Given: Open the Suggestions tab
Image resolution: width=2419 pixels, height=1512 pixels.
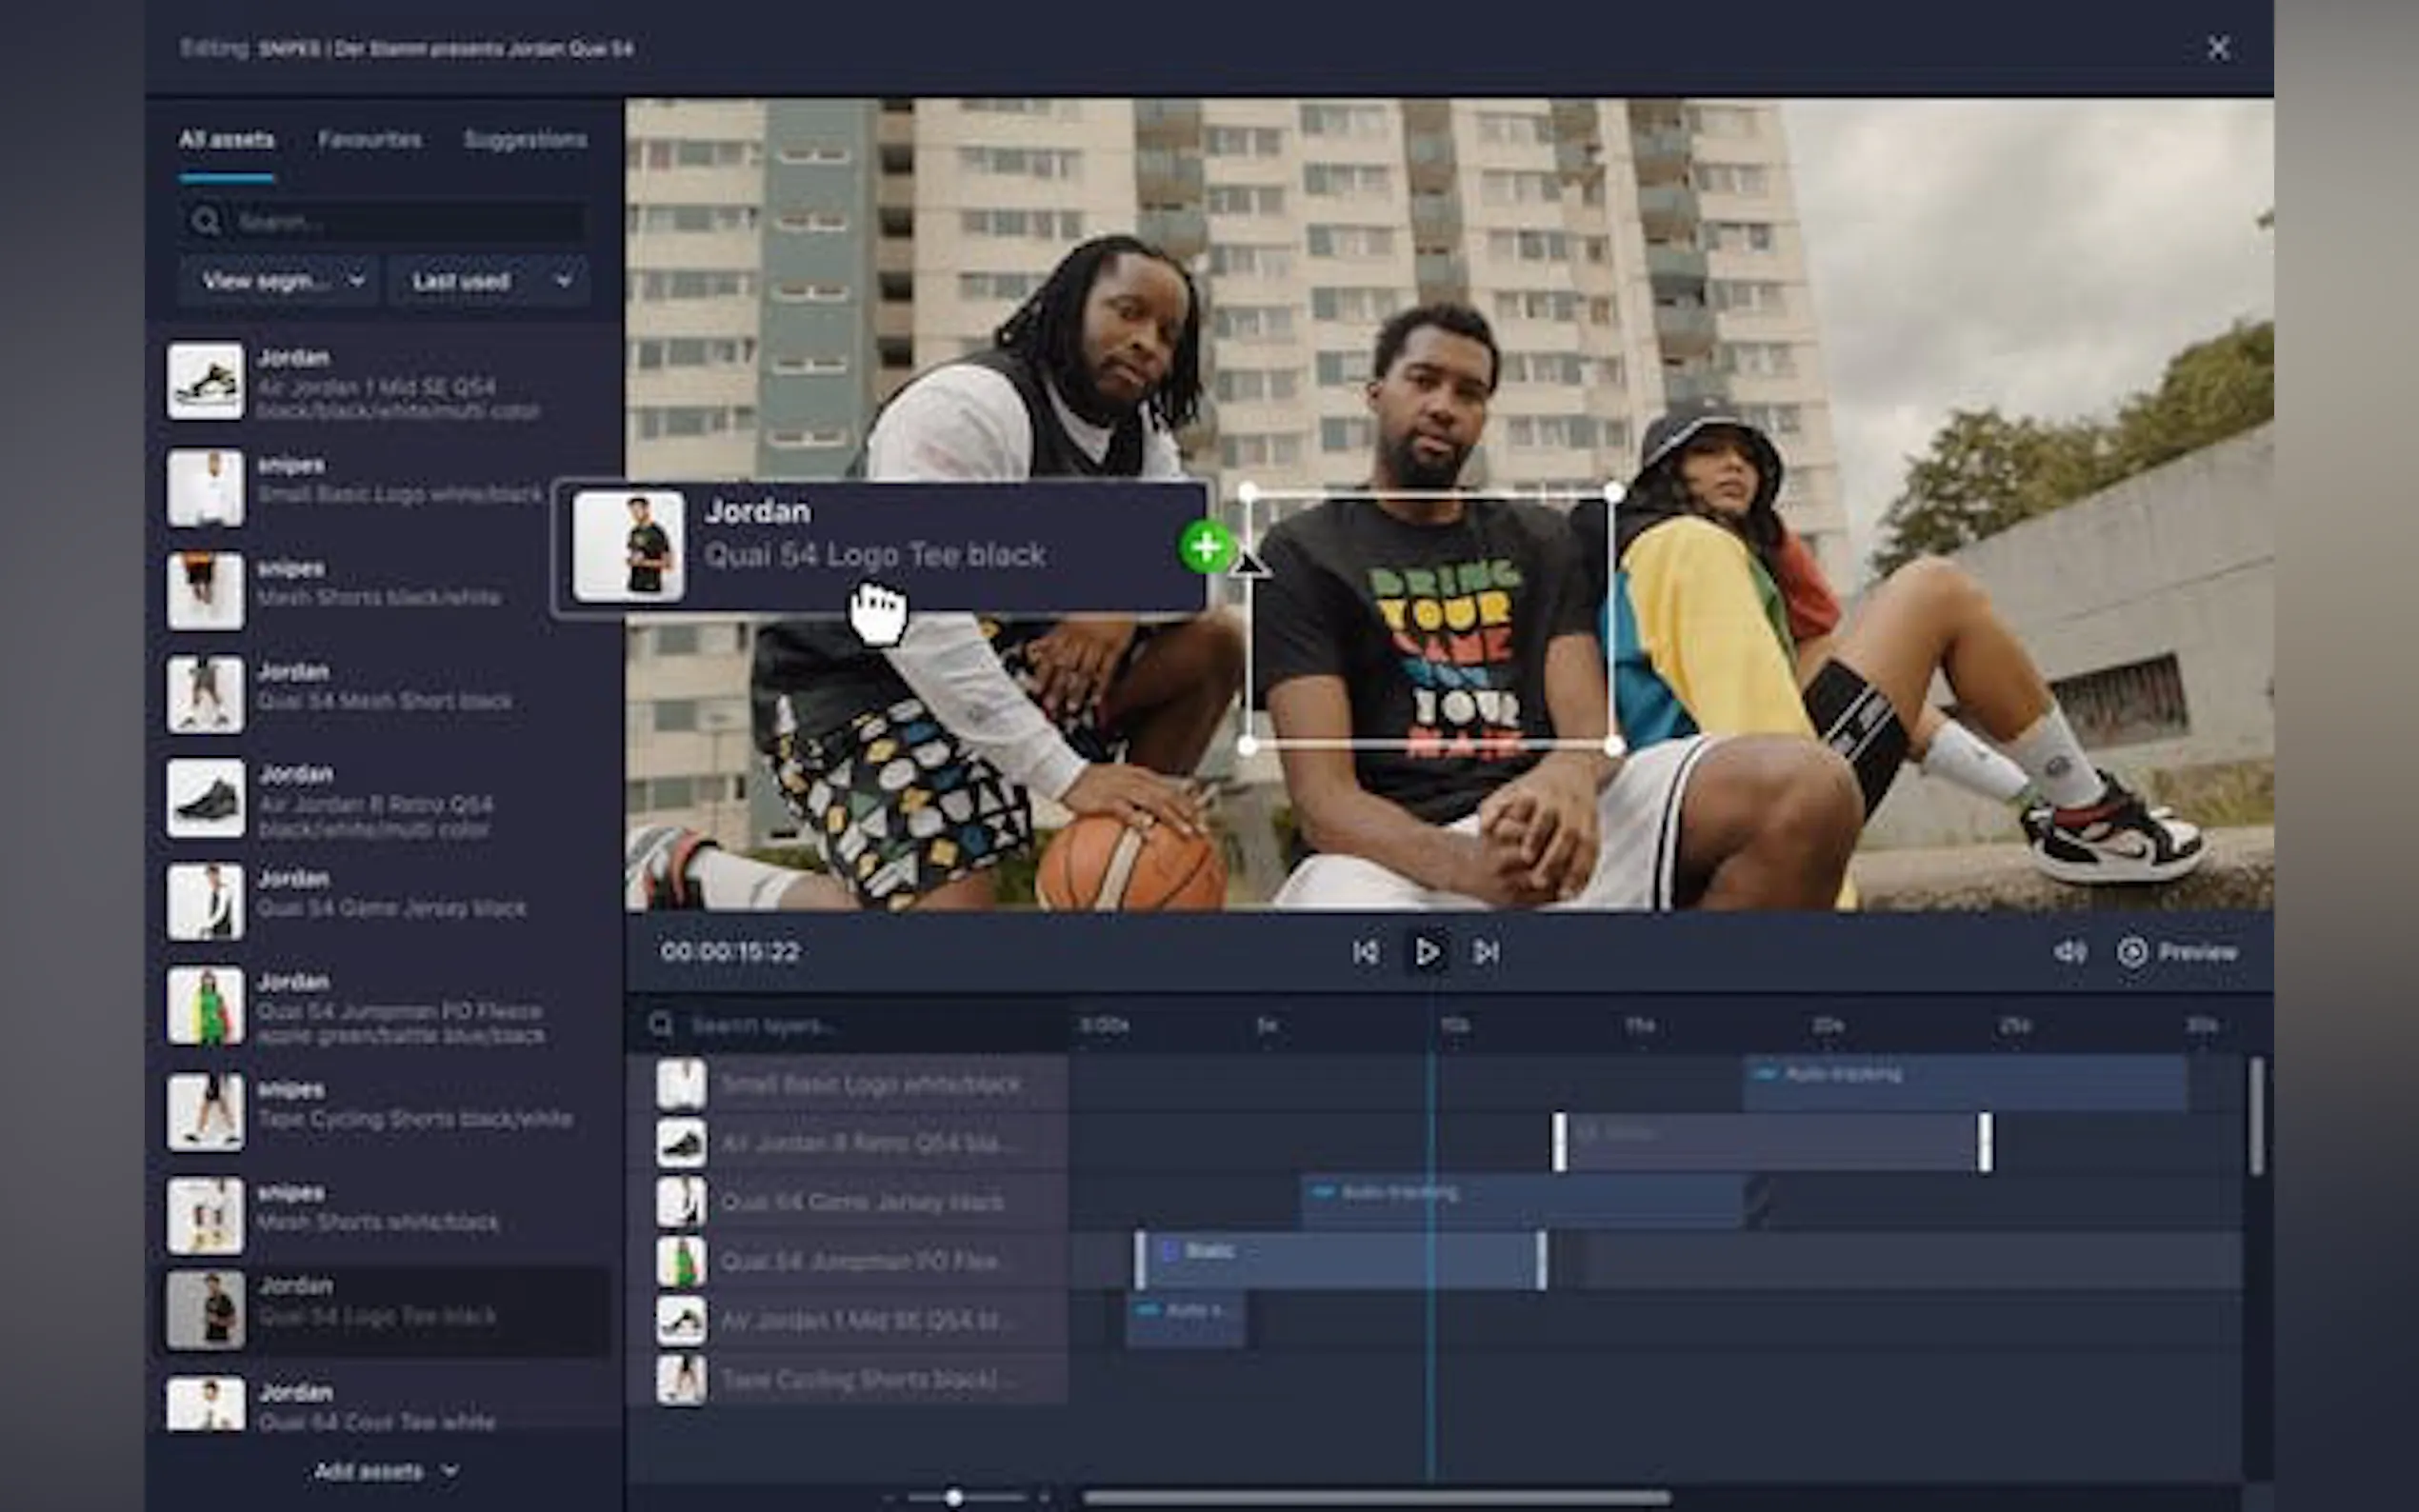Looking at the screenshot, I should tap(525, 140).
